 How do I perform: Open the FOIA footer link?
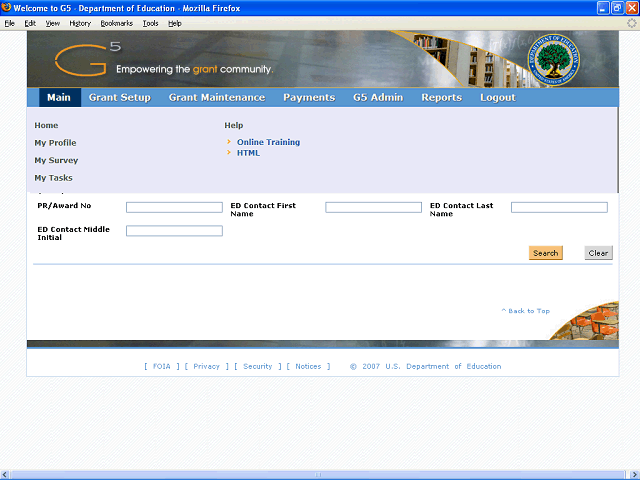tap(162, 367)
